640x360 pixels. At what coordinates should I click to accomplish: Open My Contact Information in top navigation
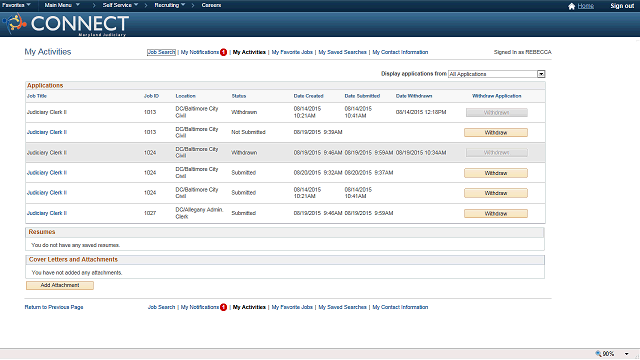point(400,52)
